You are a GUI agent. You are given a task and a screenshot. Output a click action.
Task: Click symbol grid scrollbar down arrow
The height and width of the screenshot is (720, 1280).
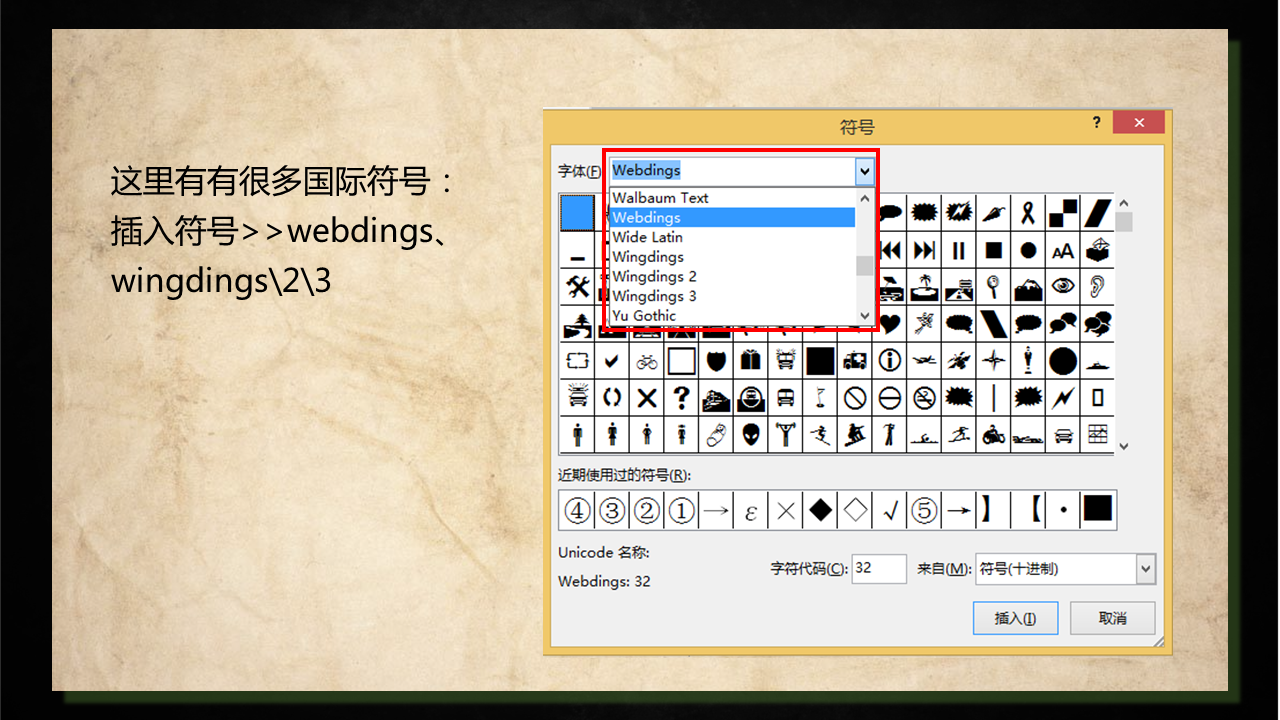(x=1124, y=445)
